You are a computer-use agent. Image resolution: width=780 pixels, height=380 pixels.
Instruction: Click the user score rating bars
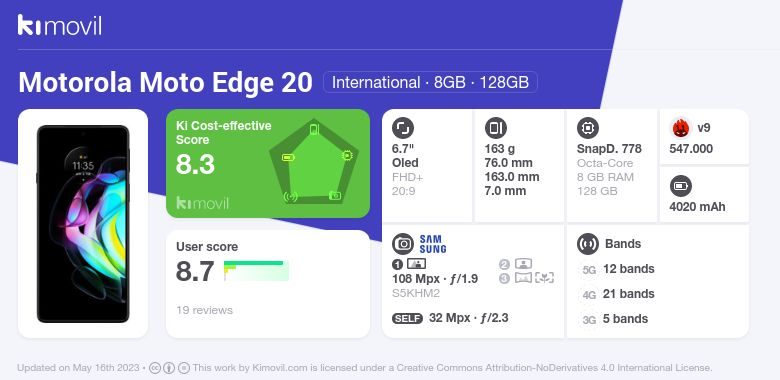click(256, 271)
